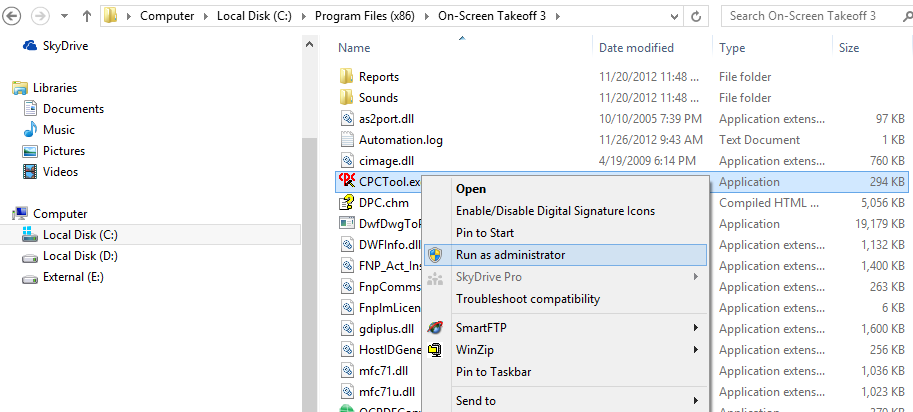Screen dimensions: 913x412
Task: Select the Compiled HTML type cell
Action: (x=767, y=203)
